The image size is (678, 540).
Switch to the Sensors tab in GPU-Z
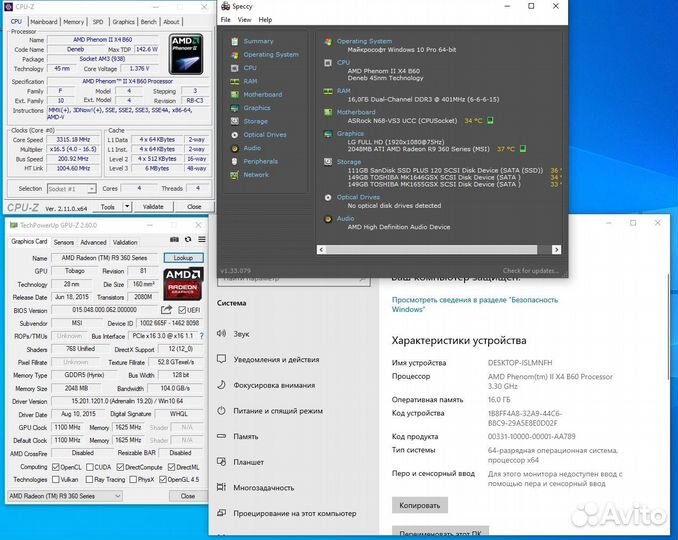point(64,243)
